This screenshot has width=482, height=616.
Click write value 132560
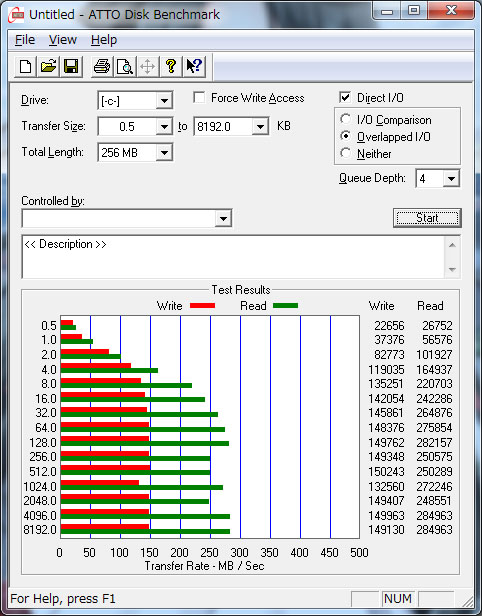pos(386,487)
